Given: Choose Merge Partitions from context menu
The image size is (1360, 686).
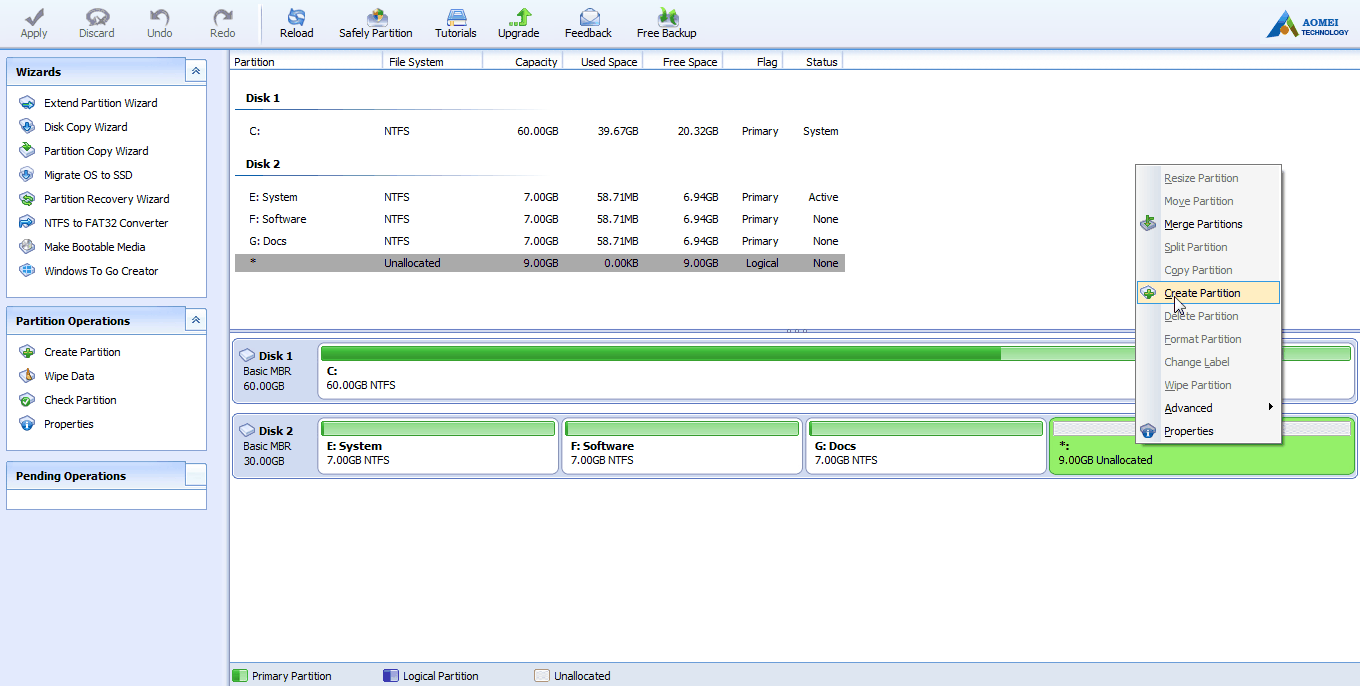Looking at the screenshot, I should pyautogui.click(x=1208, y=224).
